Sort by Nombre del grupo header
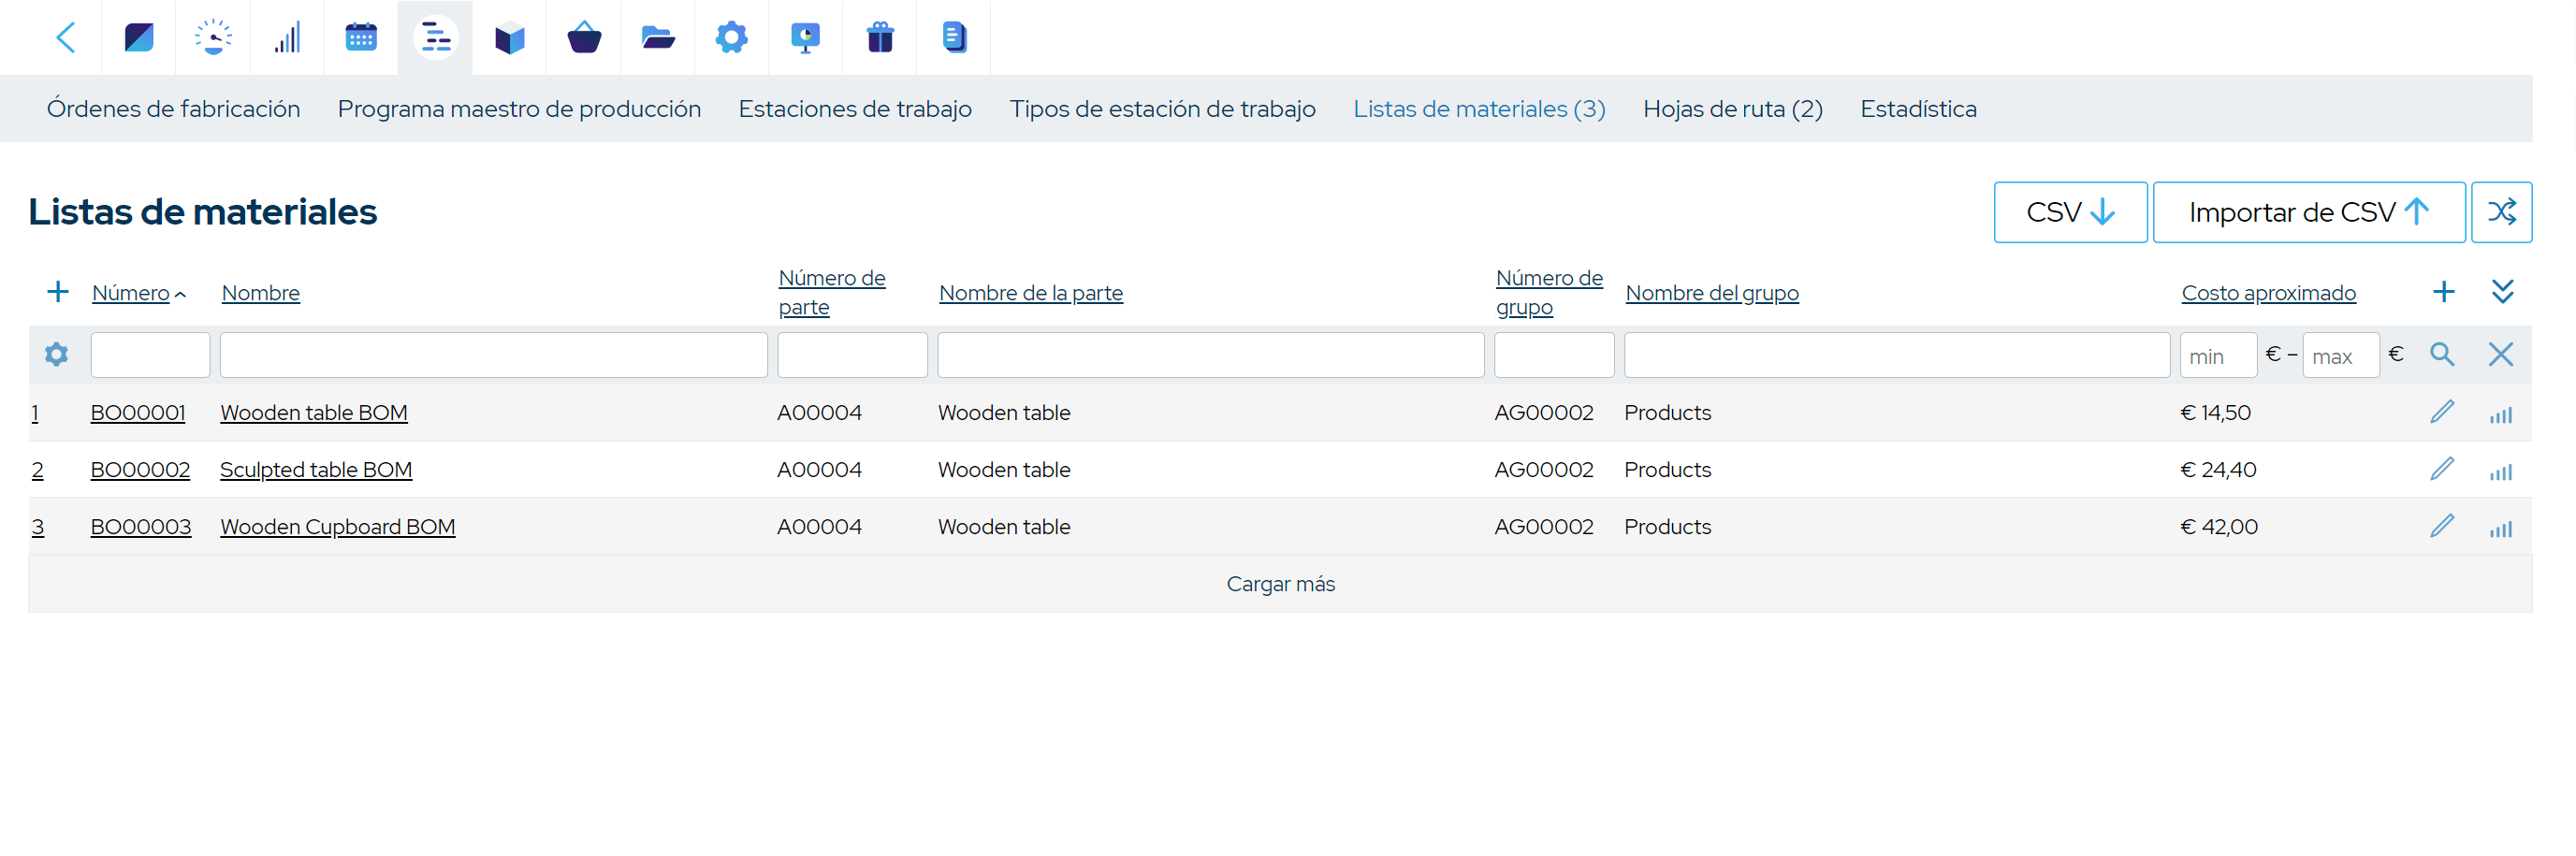This screenshot has height=856, width=2576. point(1712,293)
